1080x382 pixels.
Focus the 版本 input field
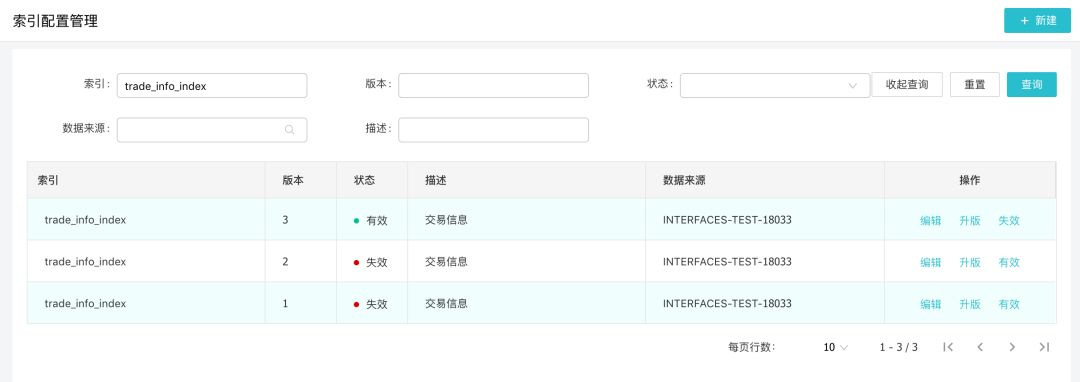[x=493, y=85]
